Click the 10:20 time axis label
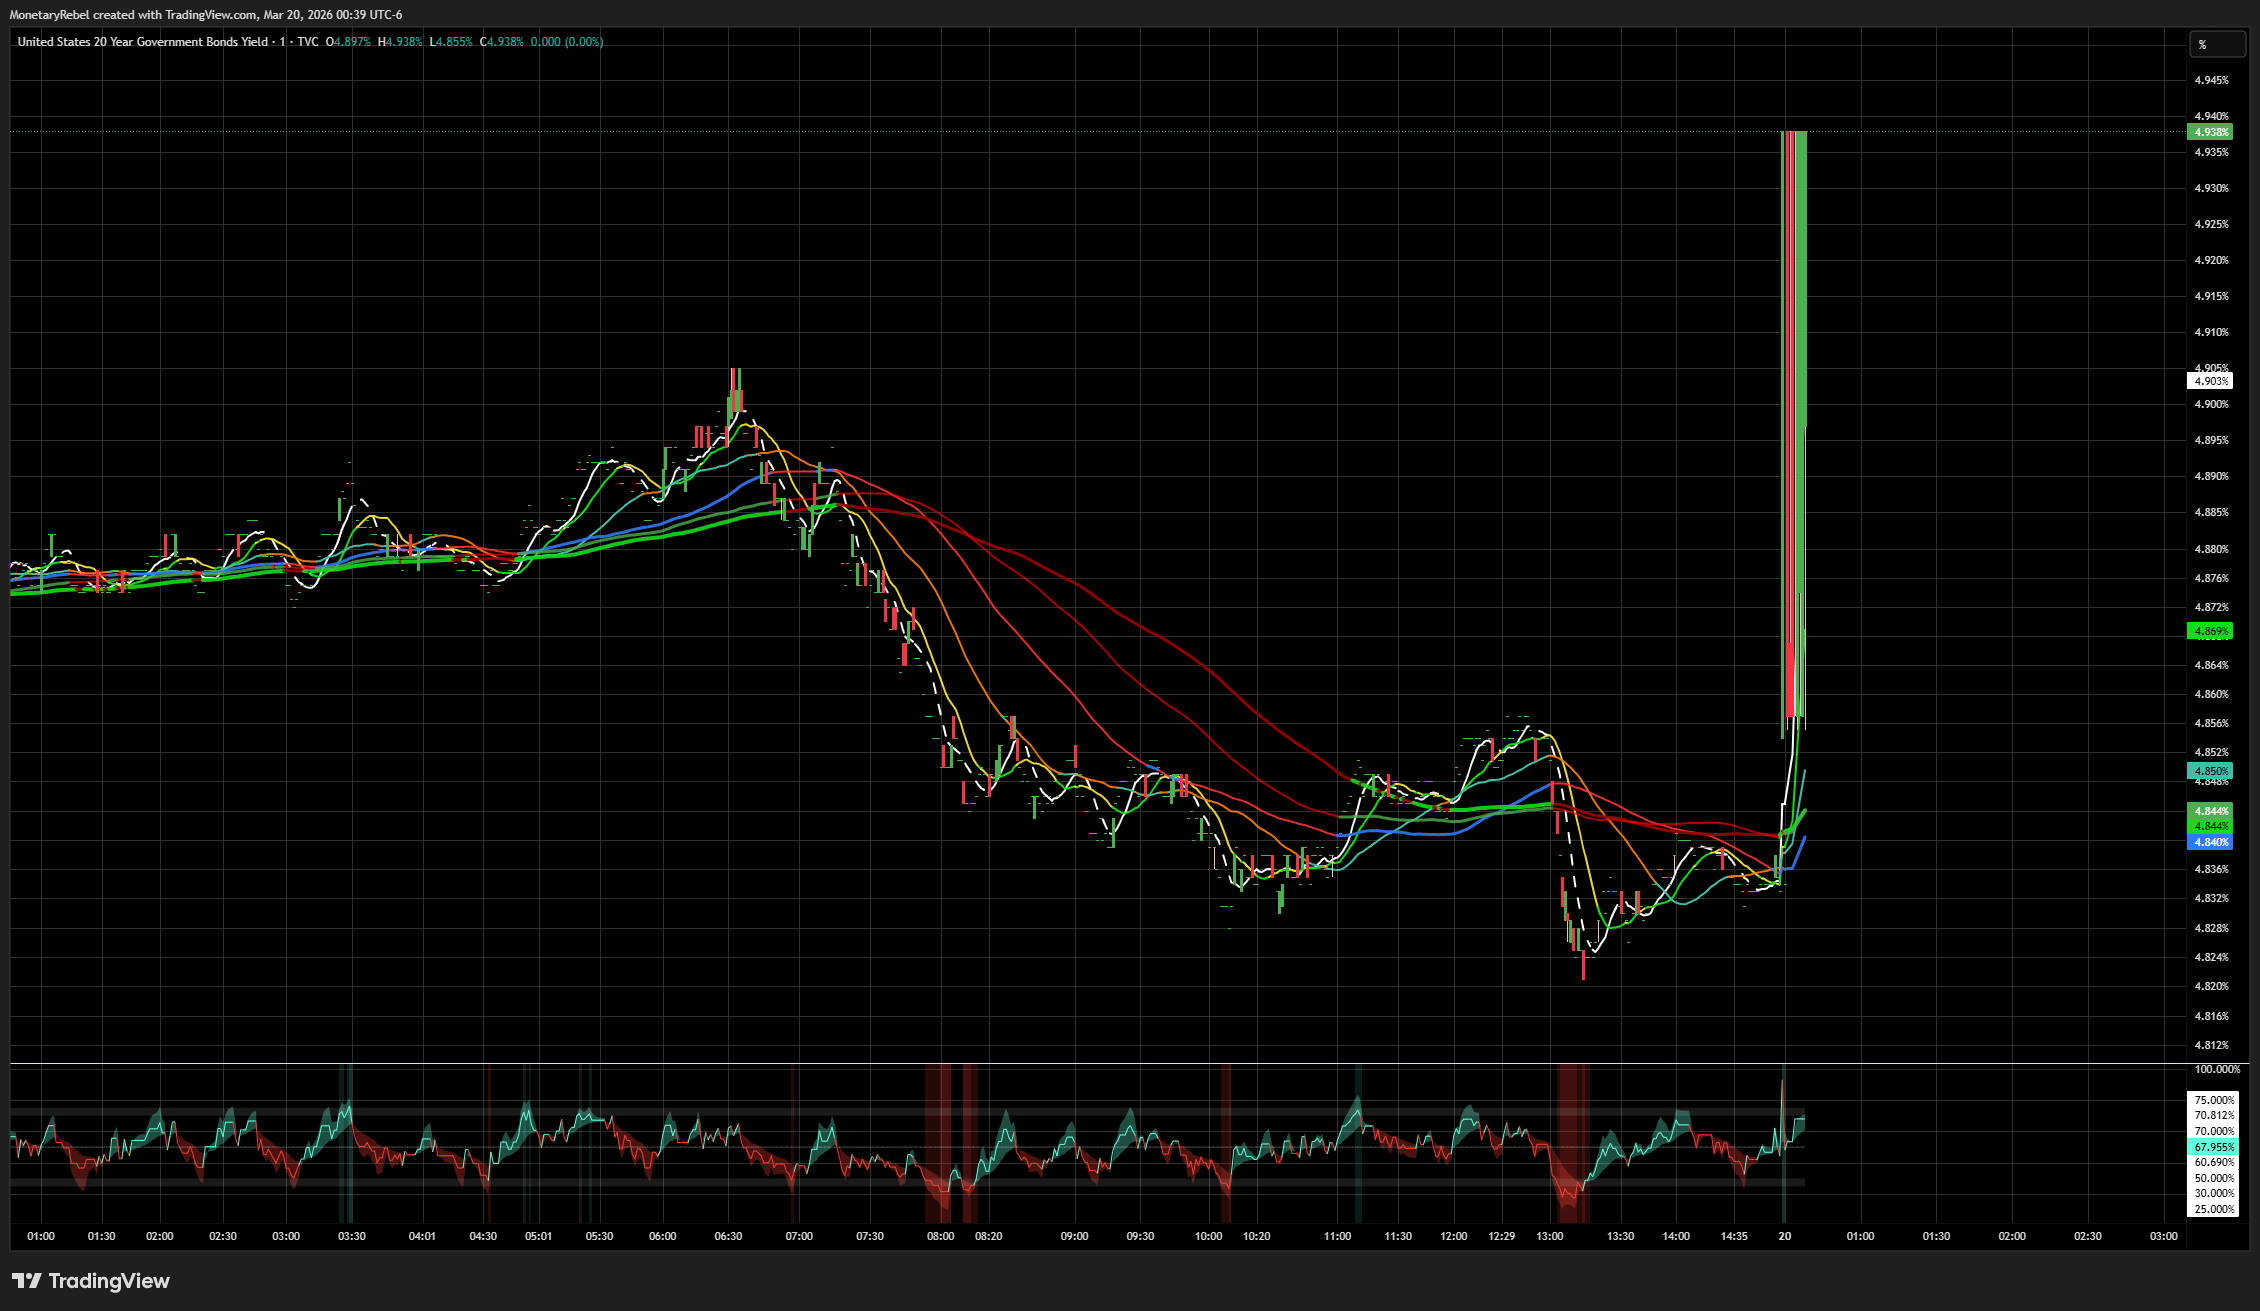 pyautogui.click(x=1256, y=1236)
